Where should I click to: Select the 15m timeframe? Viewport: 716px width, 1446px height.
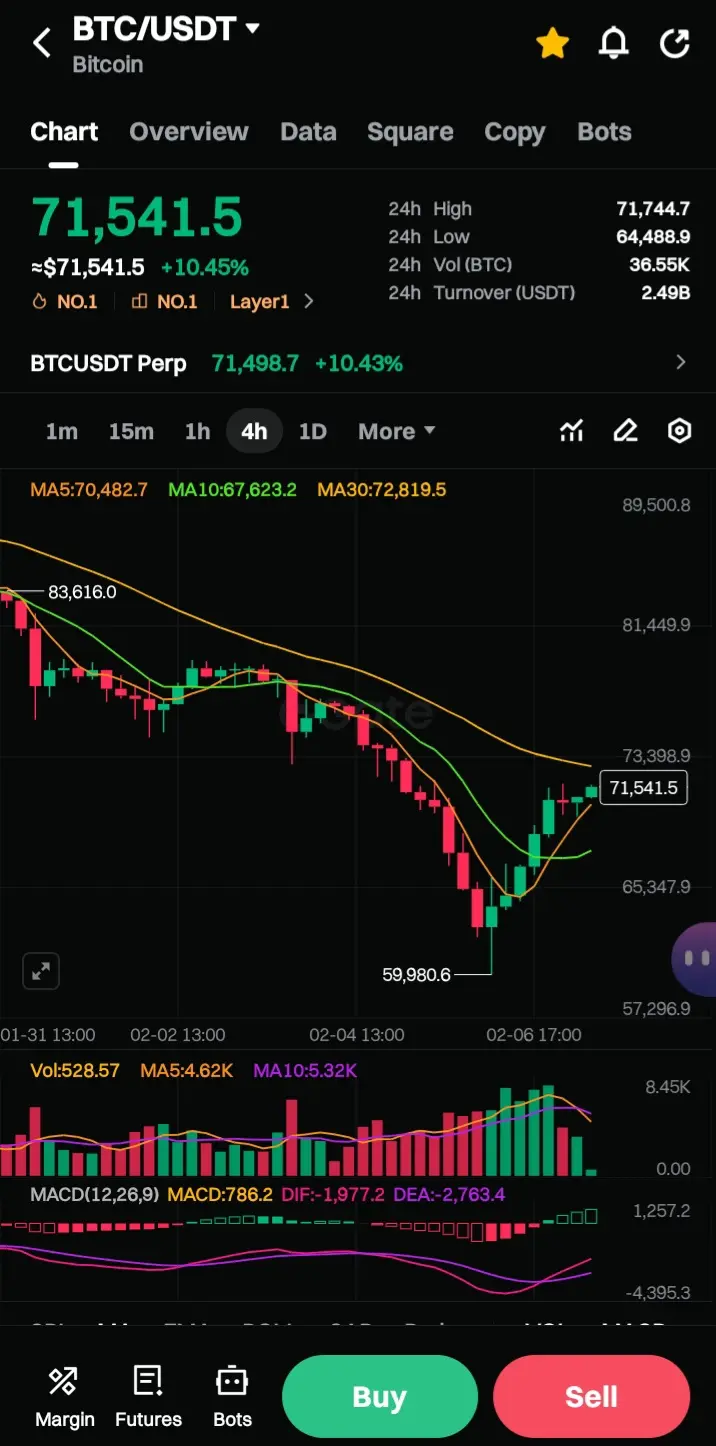[131, 431]
